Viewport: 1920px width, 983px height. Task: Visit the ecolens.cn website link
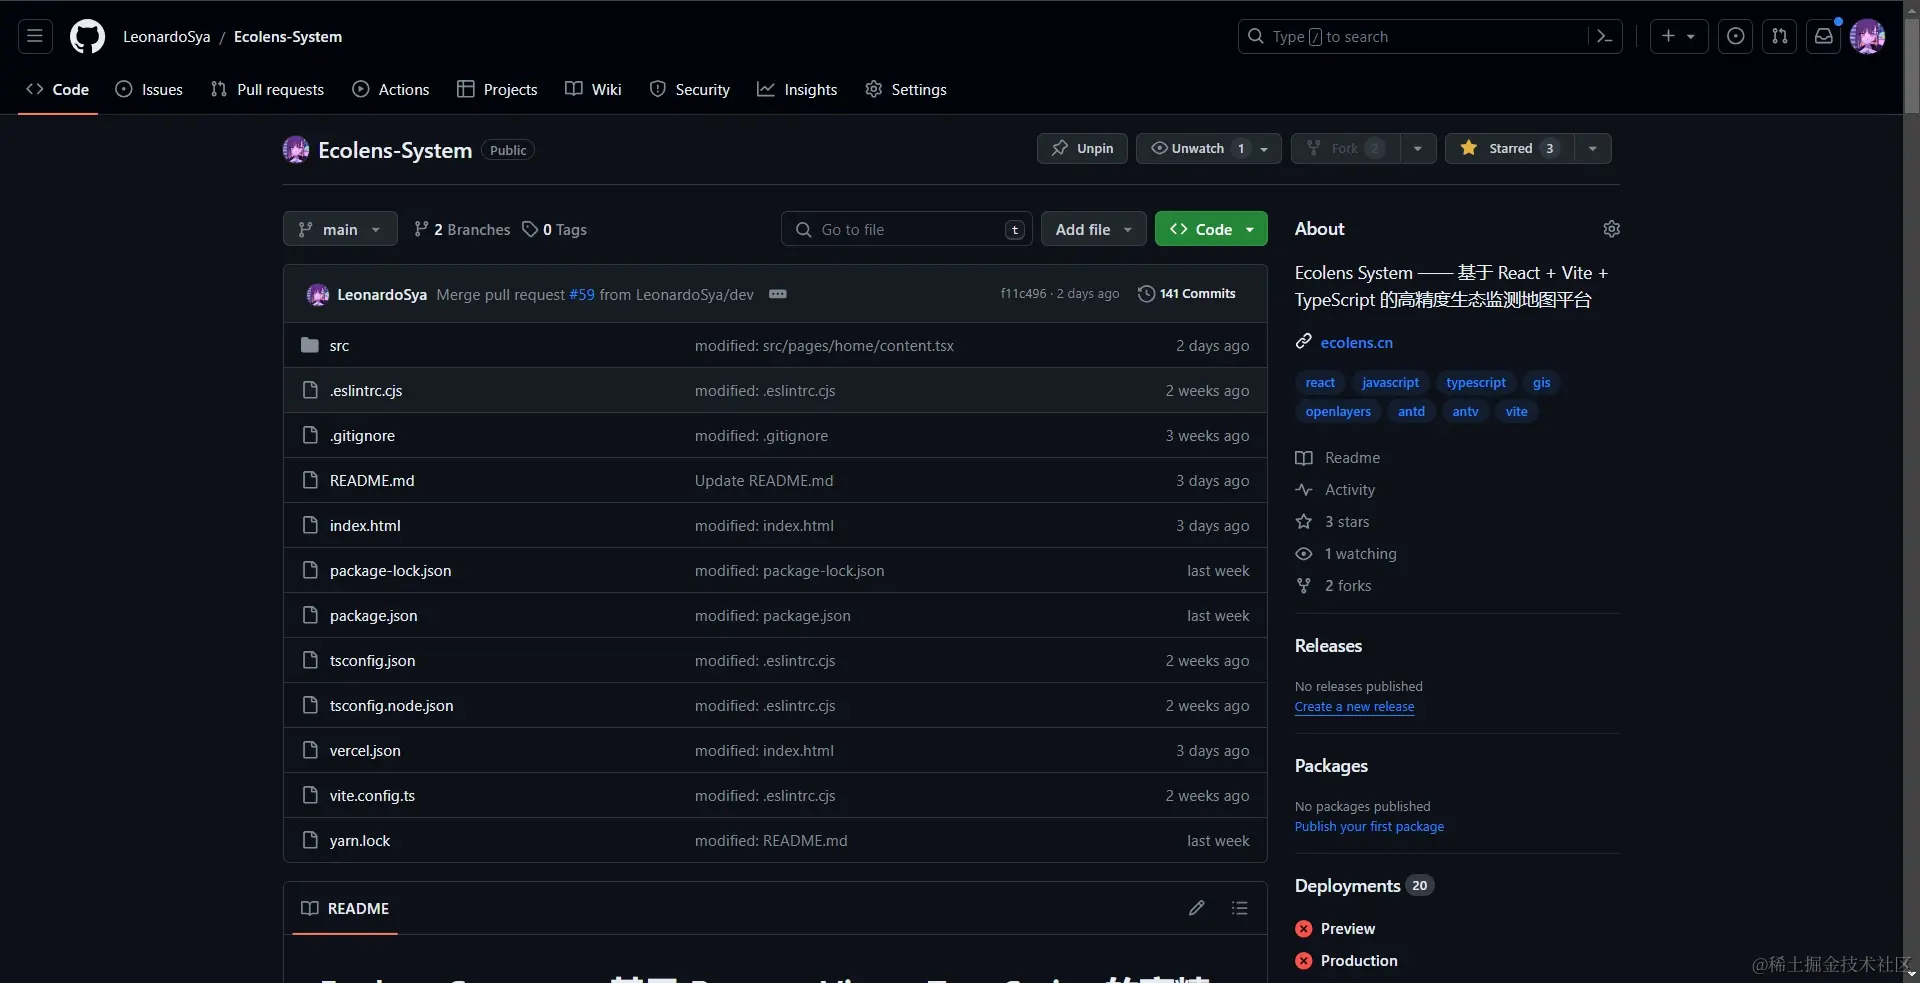(1357, 342)
